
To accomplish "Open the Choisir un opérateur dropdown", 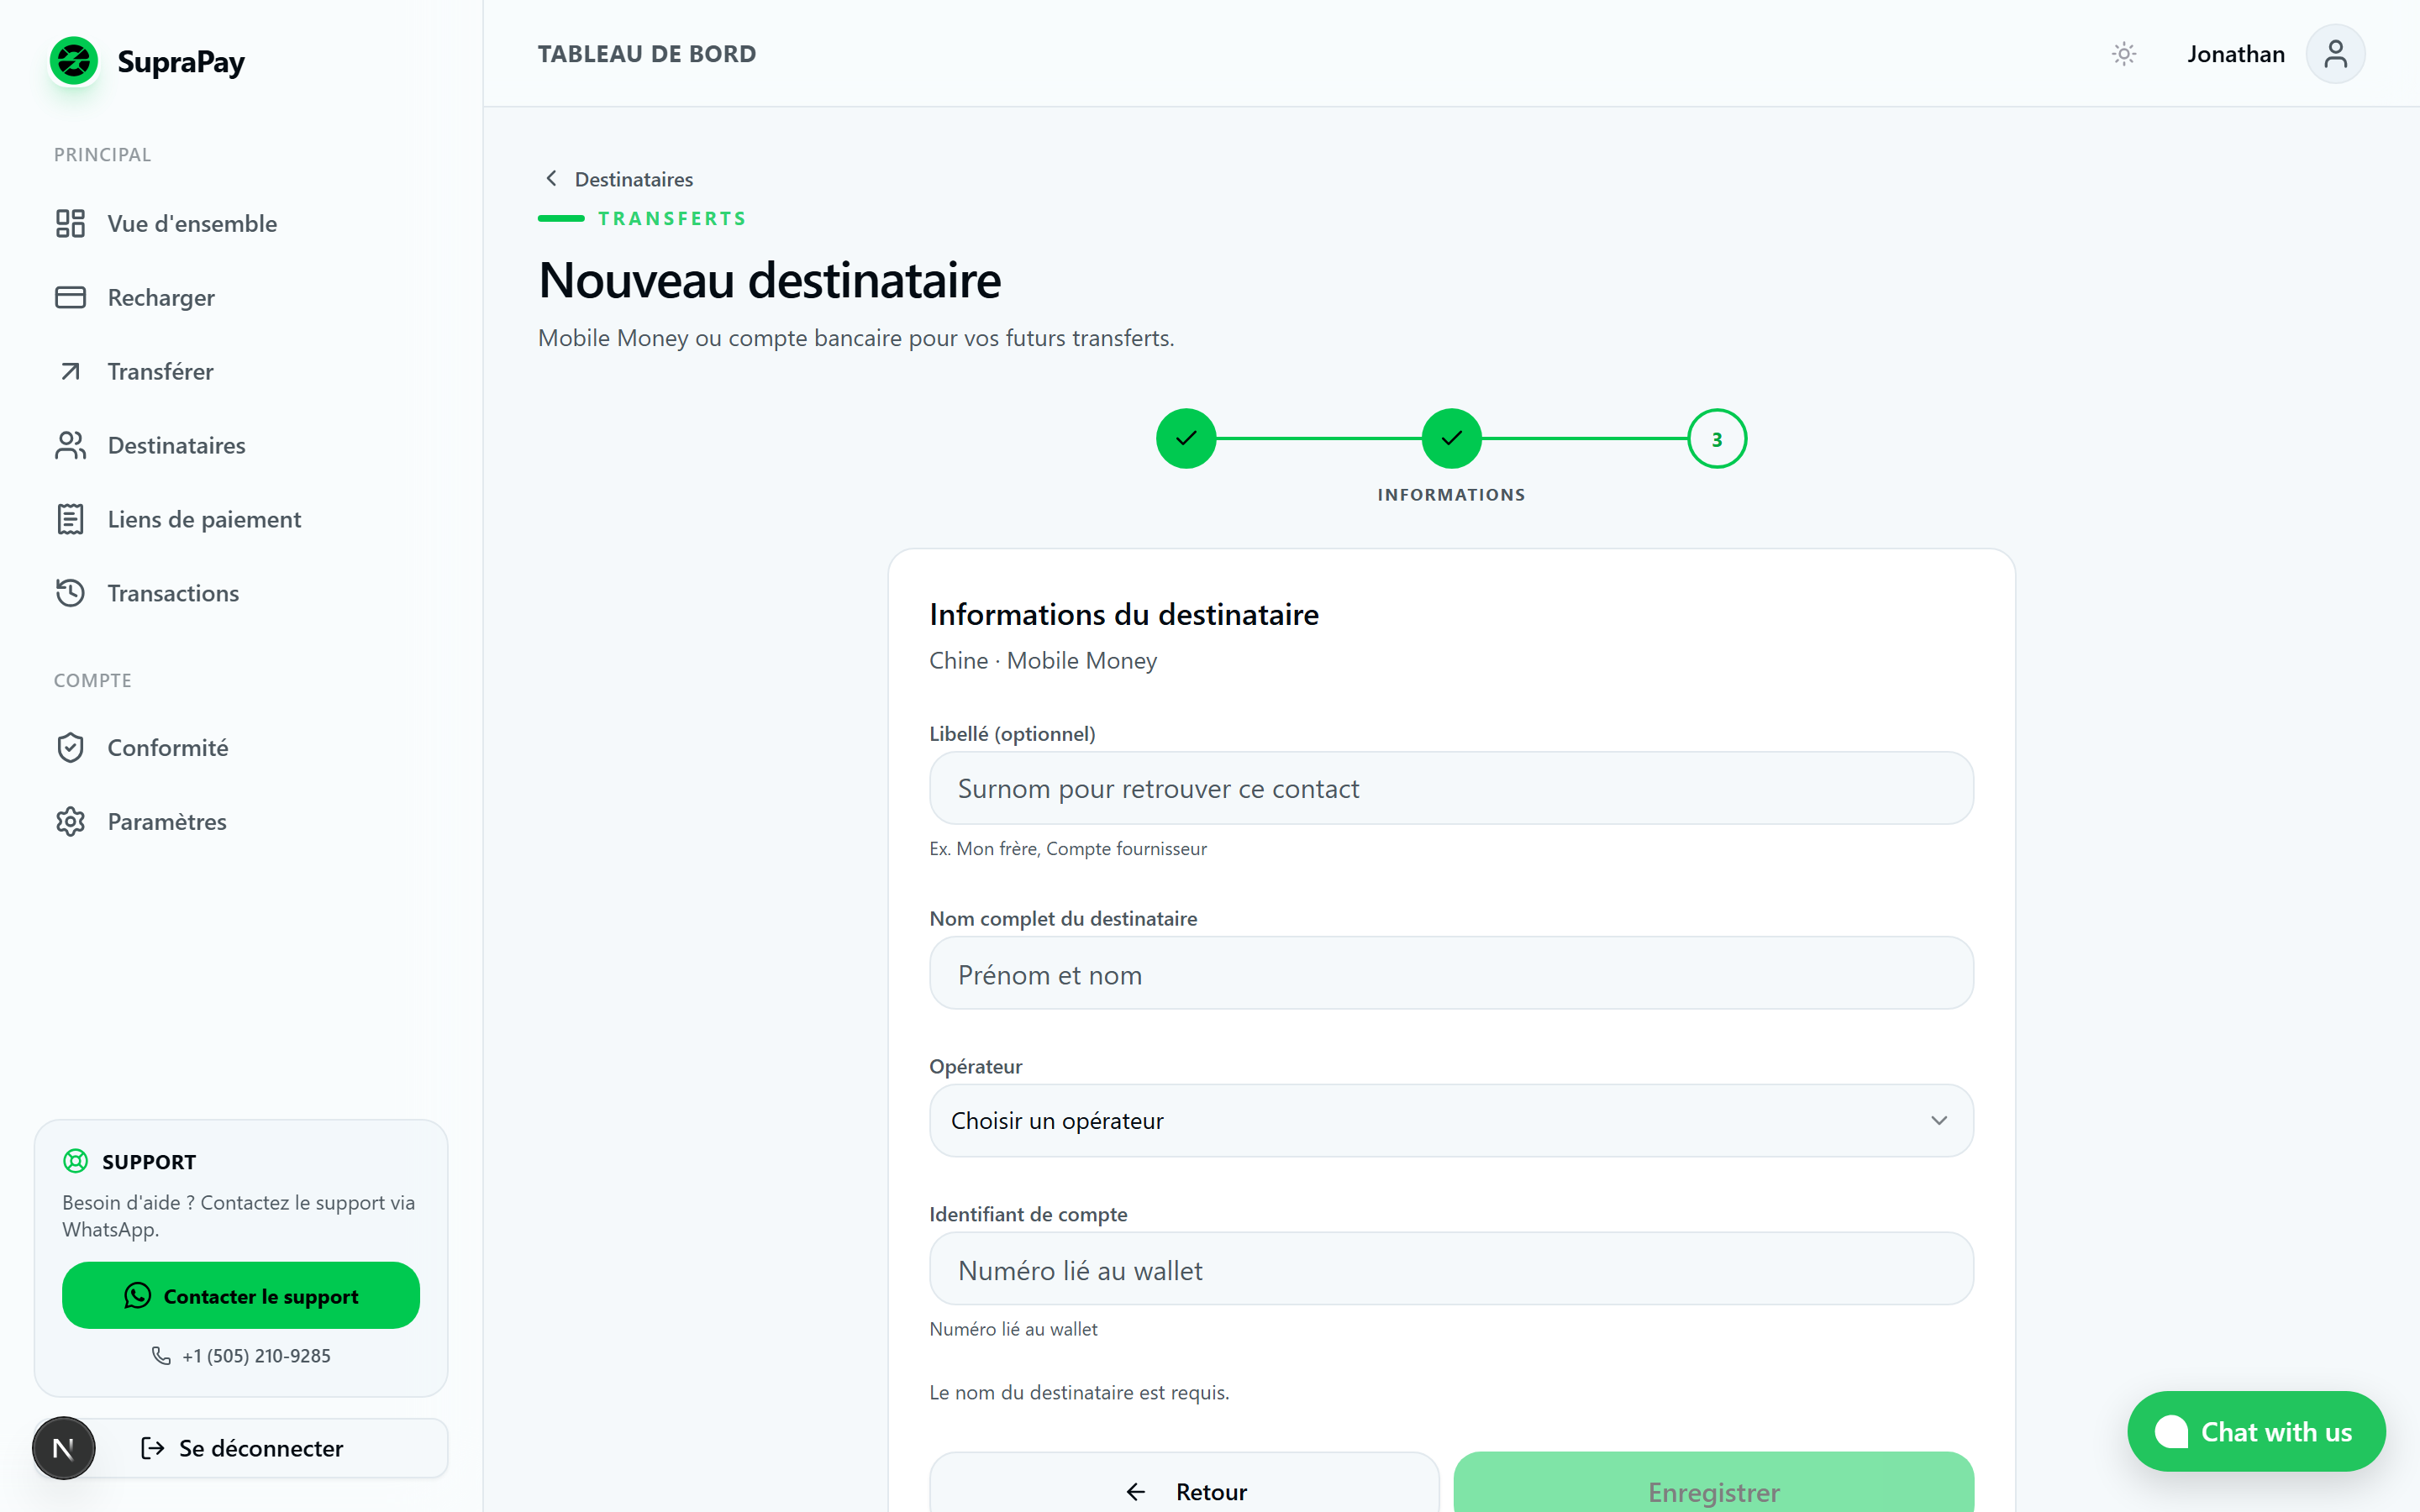I will click(1451, 1120).
